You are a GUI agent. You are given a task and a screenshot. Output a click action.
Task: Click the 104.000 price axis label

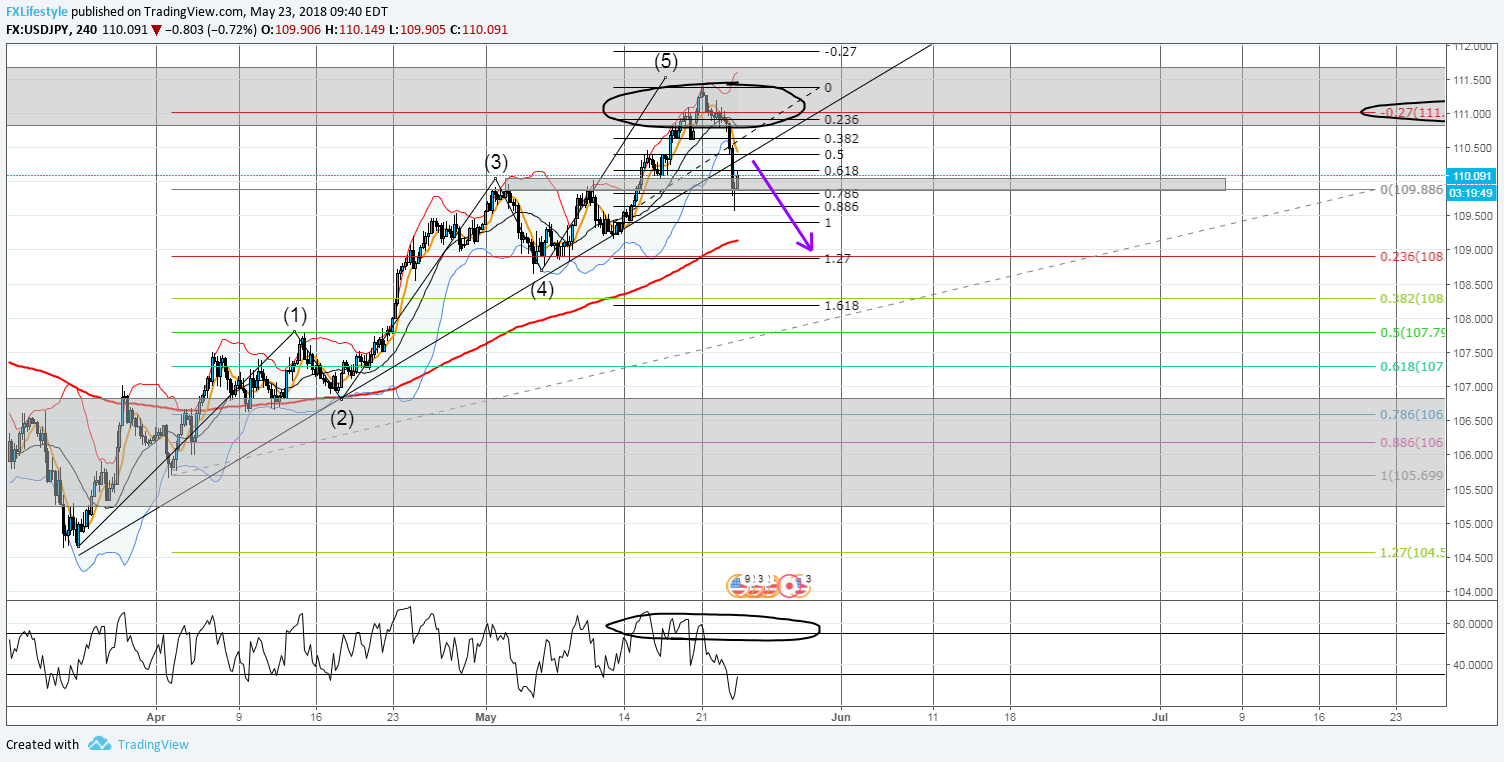(x=1472, y=592)
